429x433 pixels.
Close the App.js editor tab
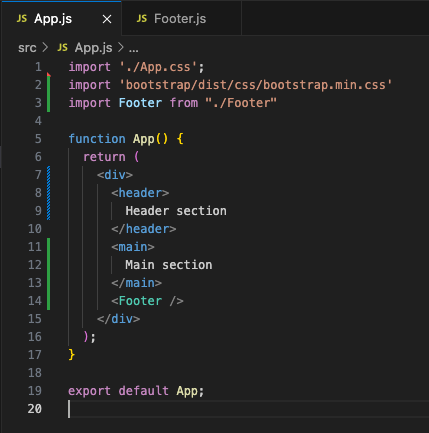(x=107, y=19)
